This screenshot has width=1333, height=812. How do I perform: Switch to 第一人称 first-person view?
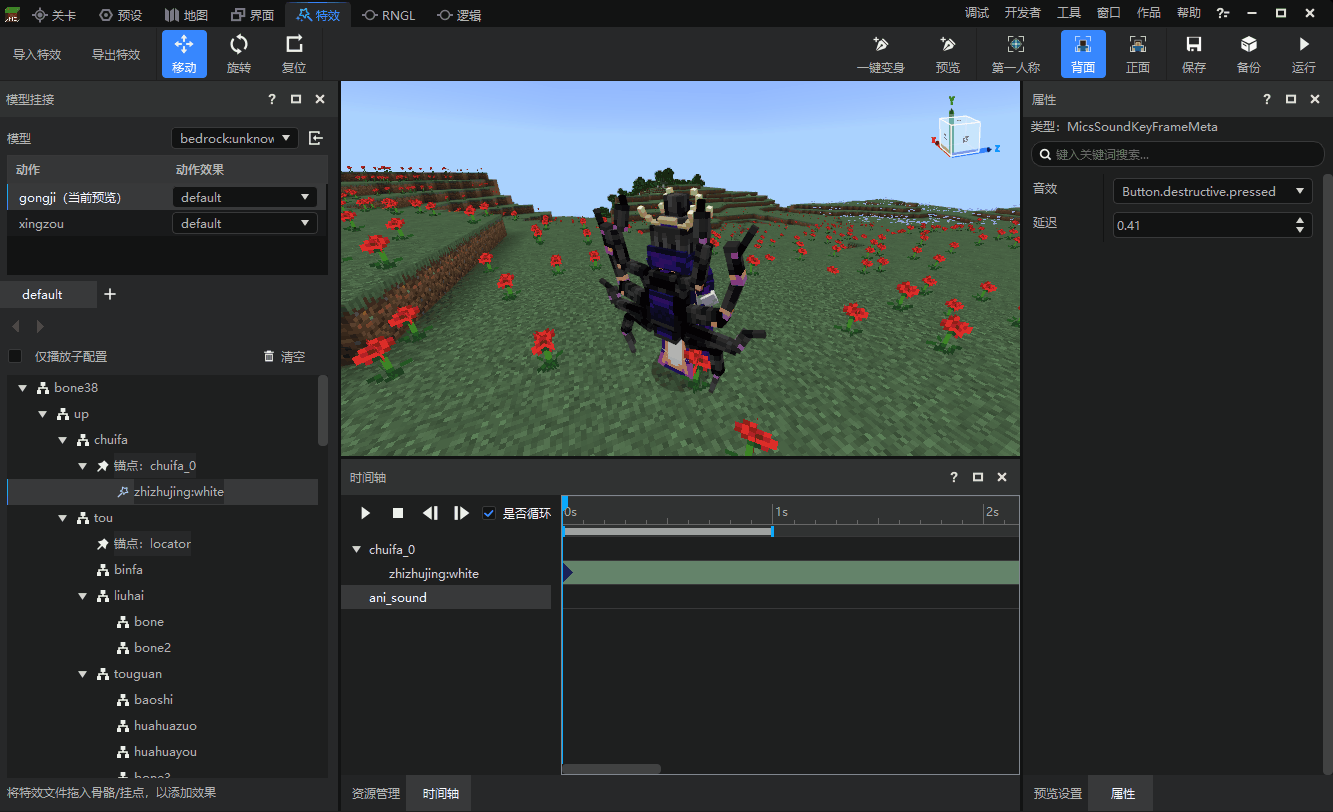click(1016, 54)
